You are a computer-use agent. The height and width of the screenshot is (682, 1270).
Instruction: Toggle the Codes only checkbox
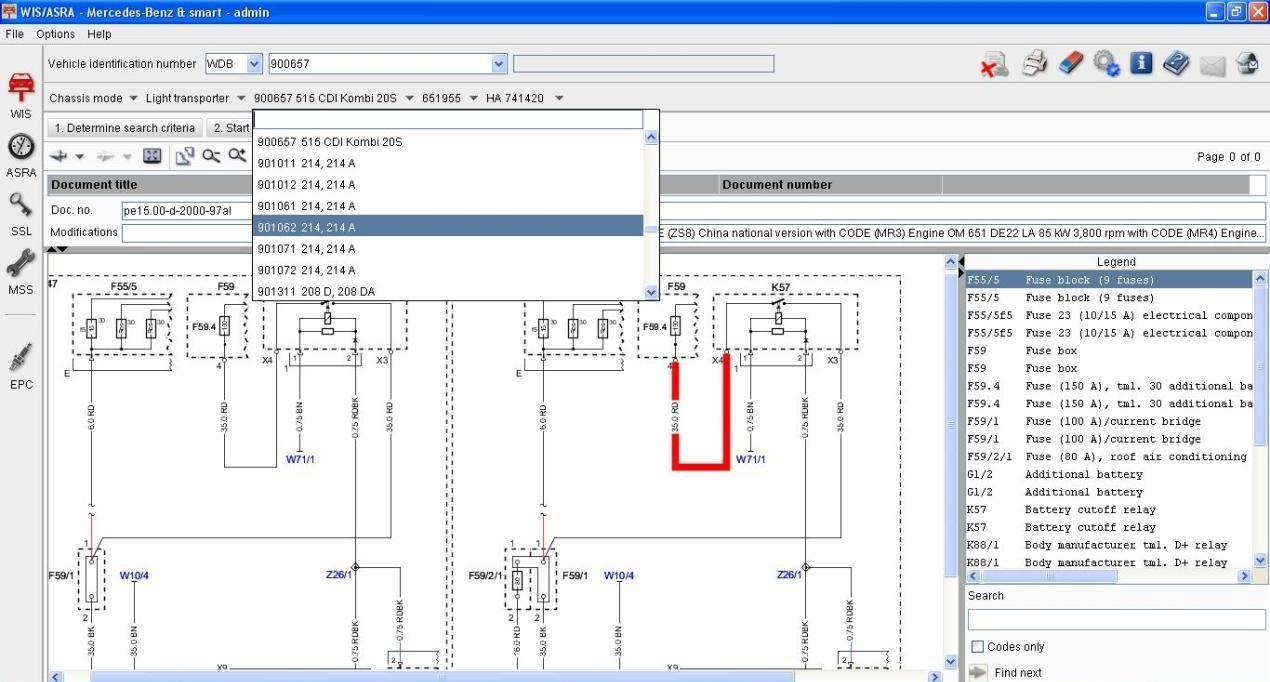[x=978, y=647]
